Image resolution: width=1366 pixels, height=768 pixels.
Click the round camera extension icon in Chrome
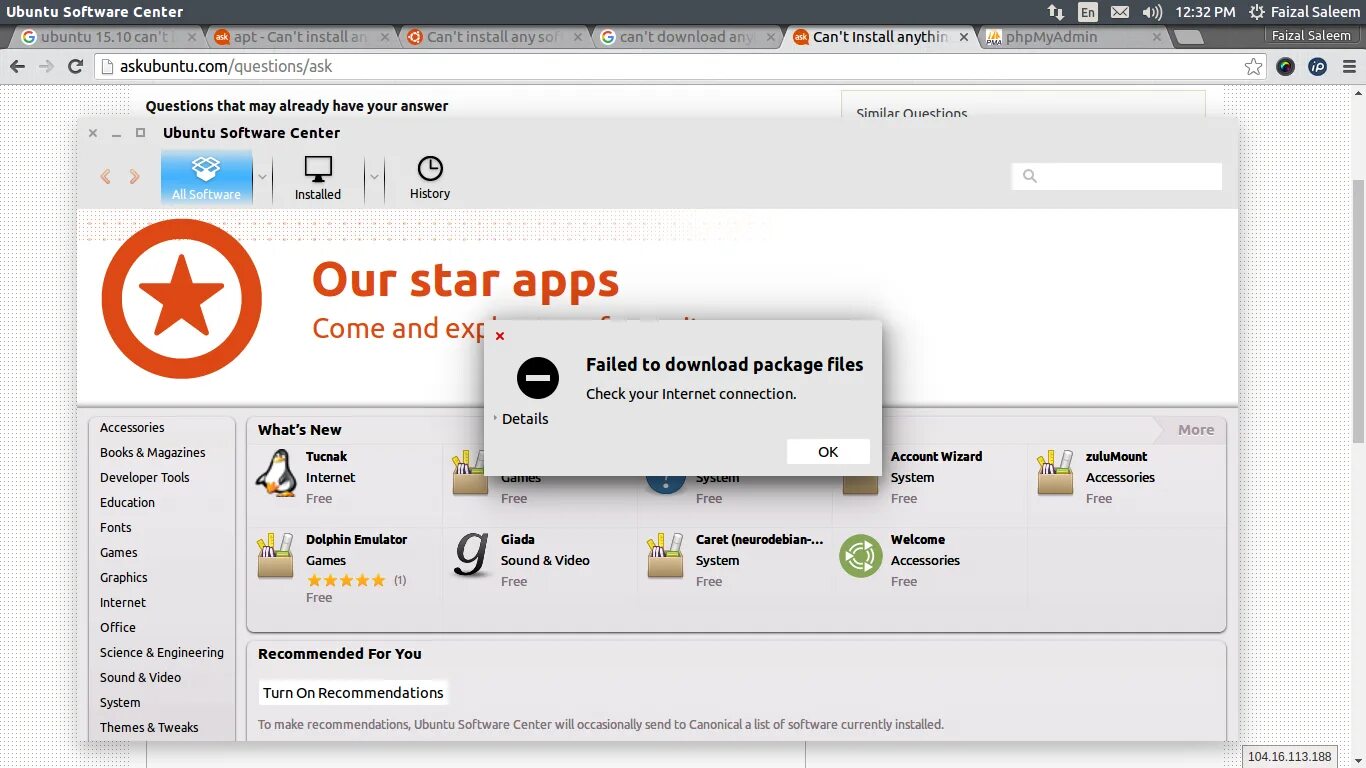[1286, 67]
